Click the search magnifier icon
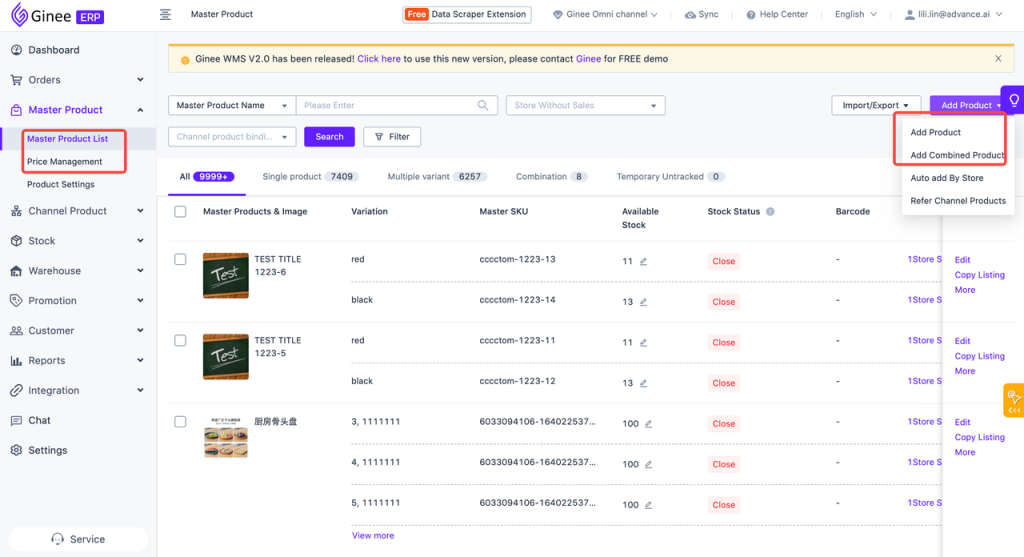This screenshot has width=1024, height=557. [x=483, y=105]
